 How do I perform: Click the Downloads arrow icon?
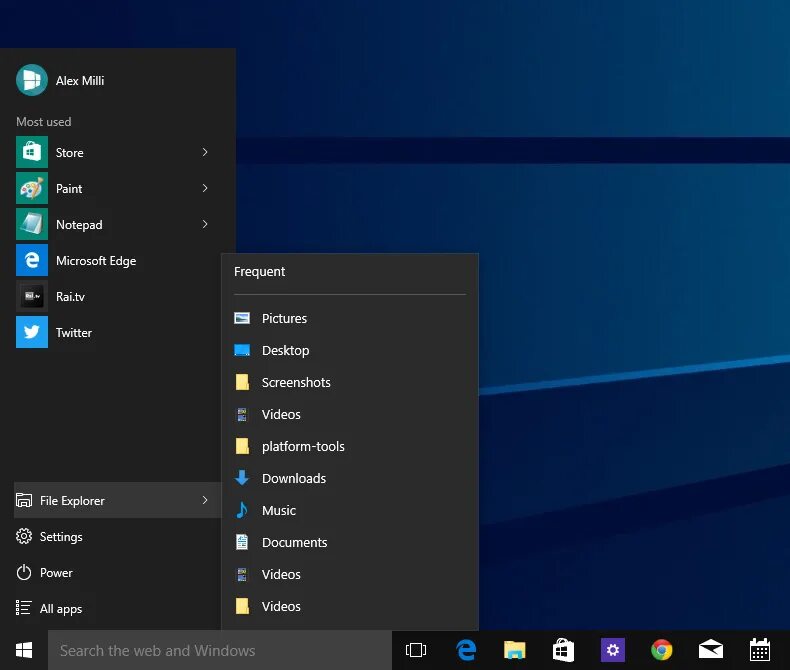(242, 478)
